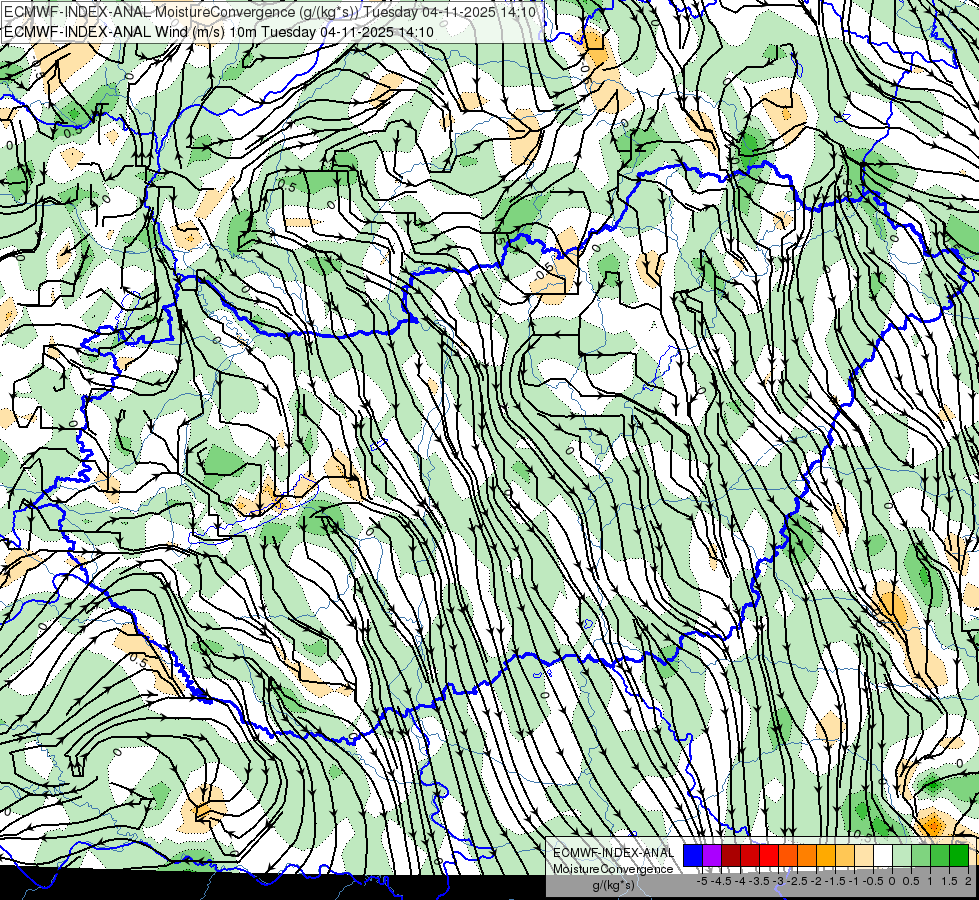The width and height of the screenshot is (979, 900).
Task: Click the -0.5 tick label on legend
Action: [x=873, y=881]
